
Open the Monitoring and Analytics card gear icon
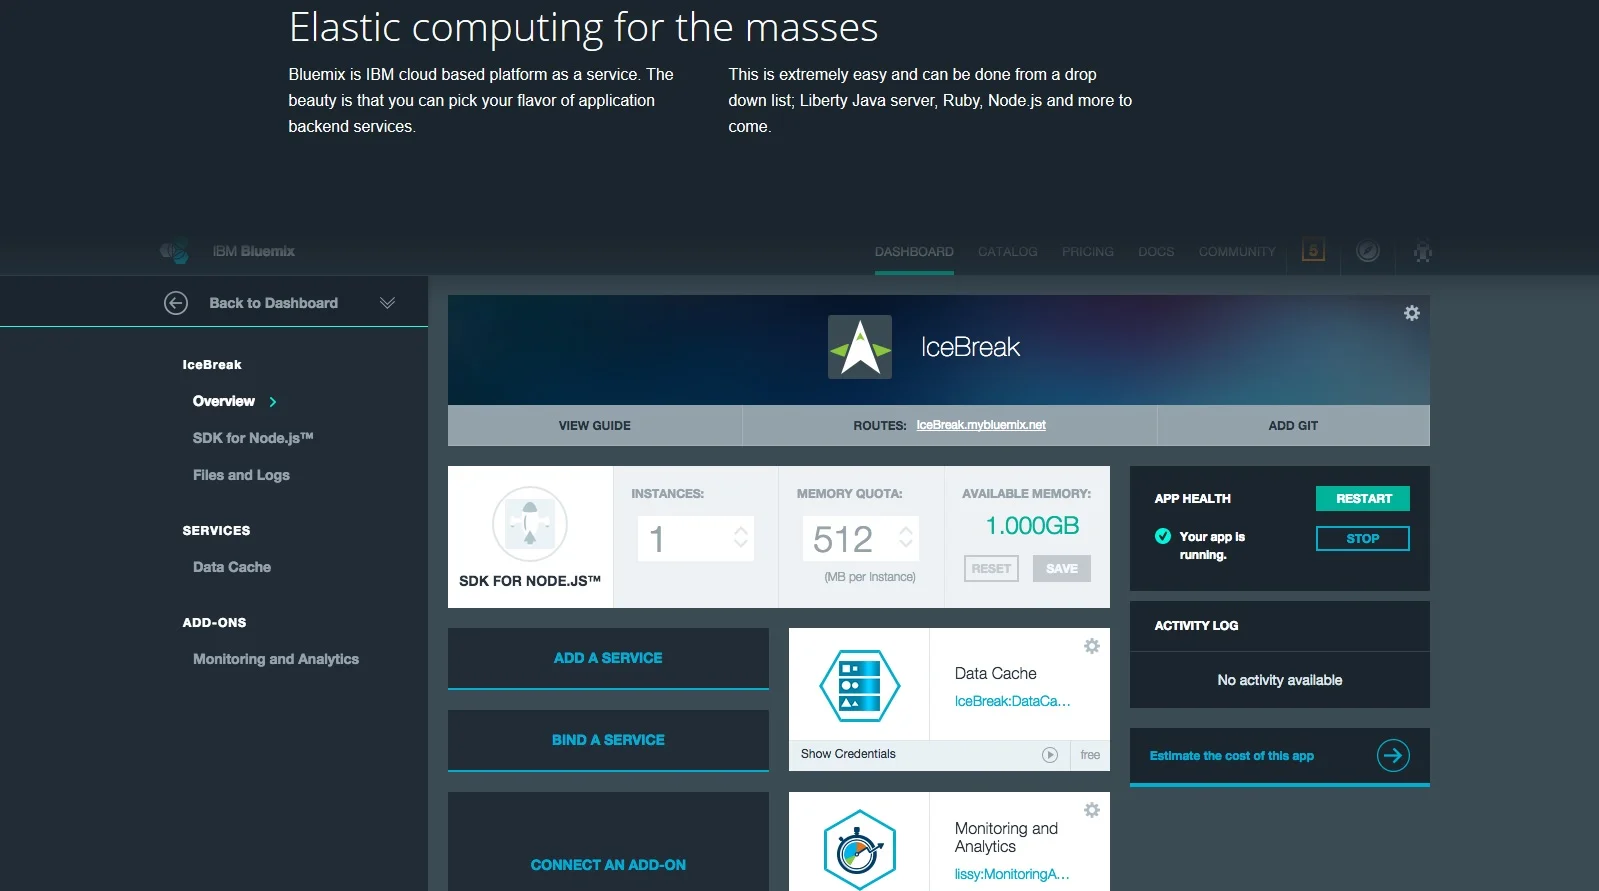1092,810
